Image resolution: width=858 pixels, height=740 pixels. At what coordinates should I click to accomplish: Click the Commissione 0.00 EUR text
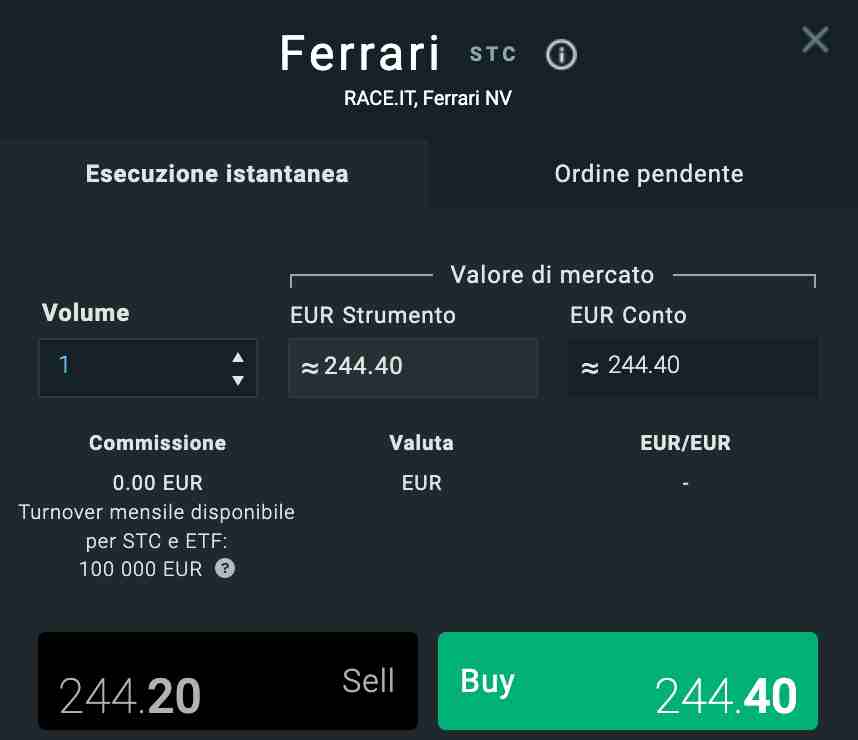[x=157, y=483]
